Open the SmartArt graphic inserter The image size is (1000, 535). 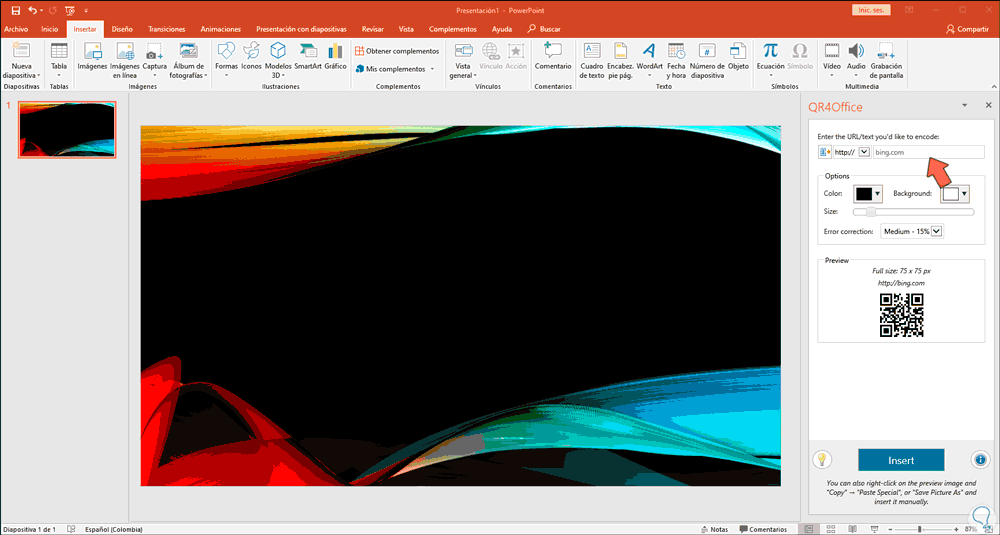307,56
